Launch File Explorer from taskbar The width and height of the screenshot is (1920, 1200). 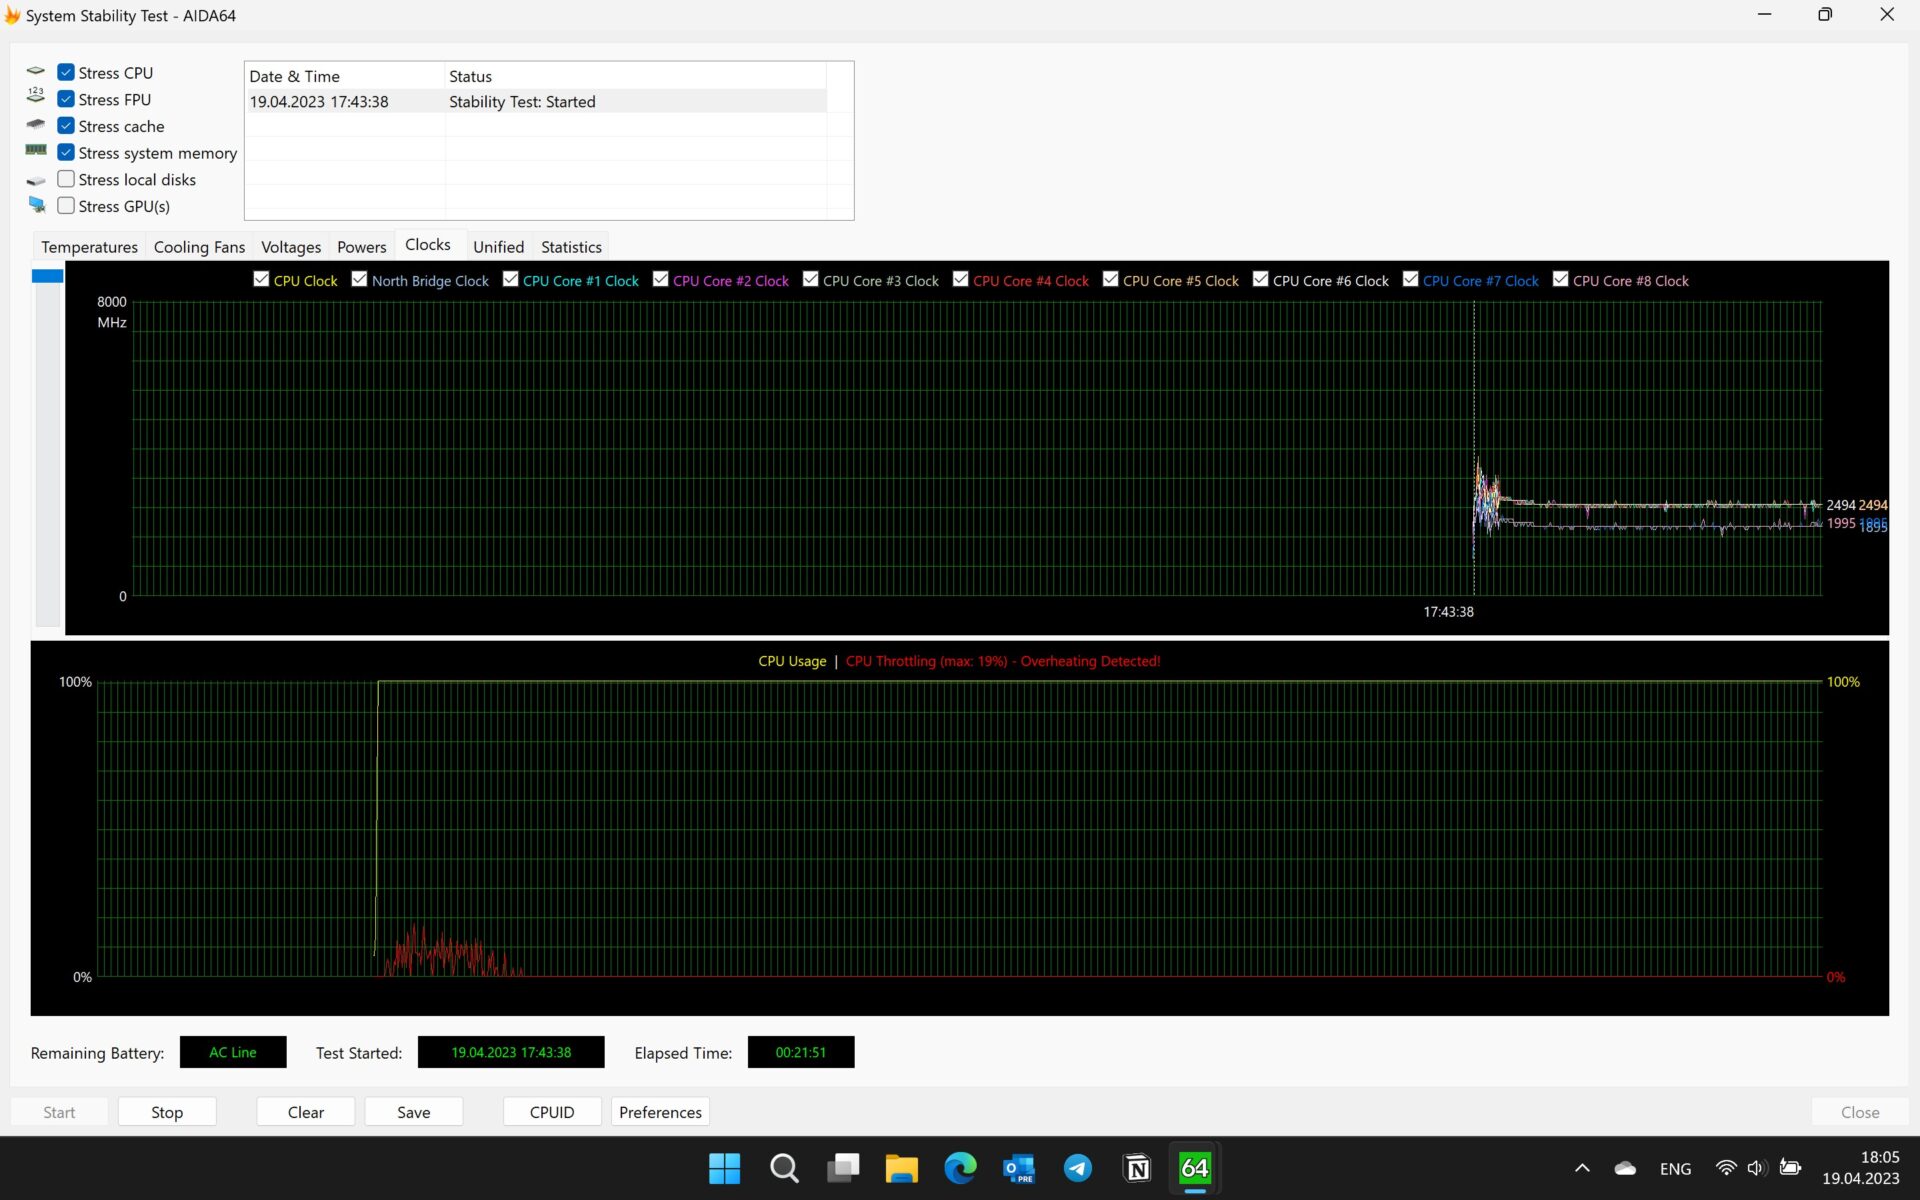coord(901,1168)
